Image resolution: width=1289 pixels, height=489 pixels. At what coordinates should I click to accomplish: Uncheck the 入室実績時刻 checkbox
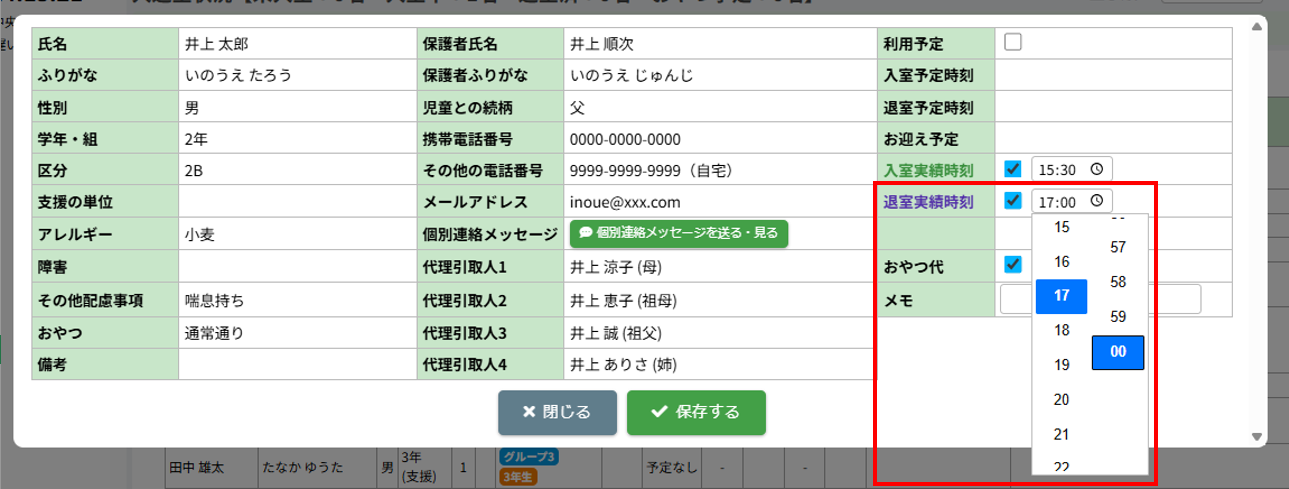(x=1013, y=168)
